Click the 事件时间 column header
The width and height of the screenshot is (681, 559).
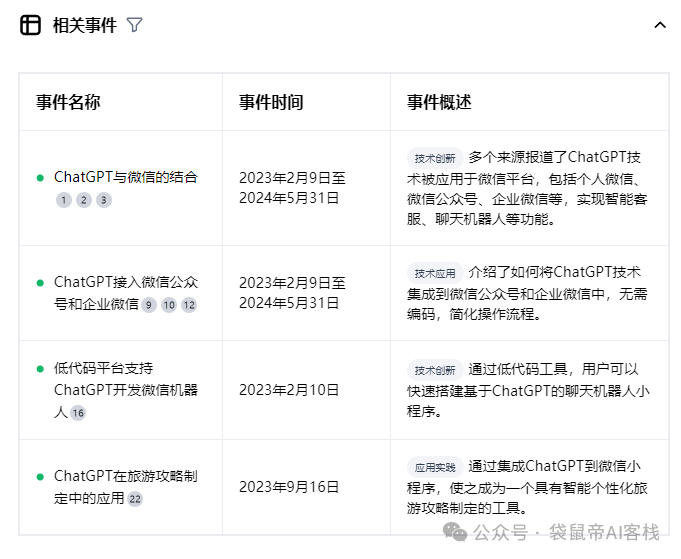point(271,103)
